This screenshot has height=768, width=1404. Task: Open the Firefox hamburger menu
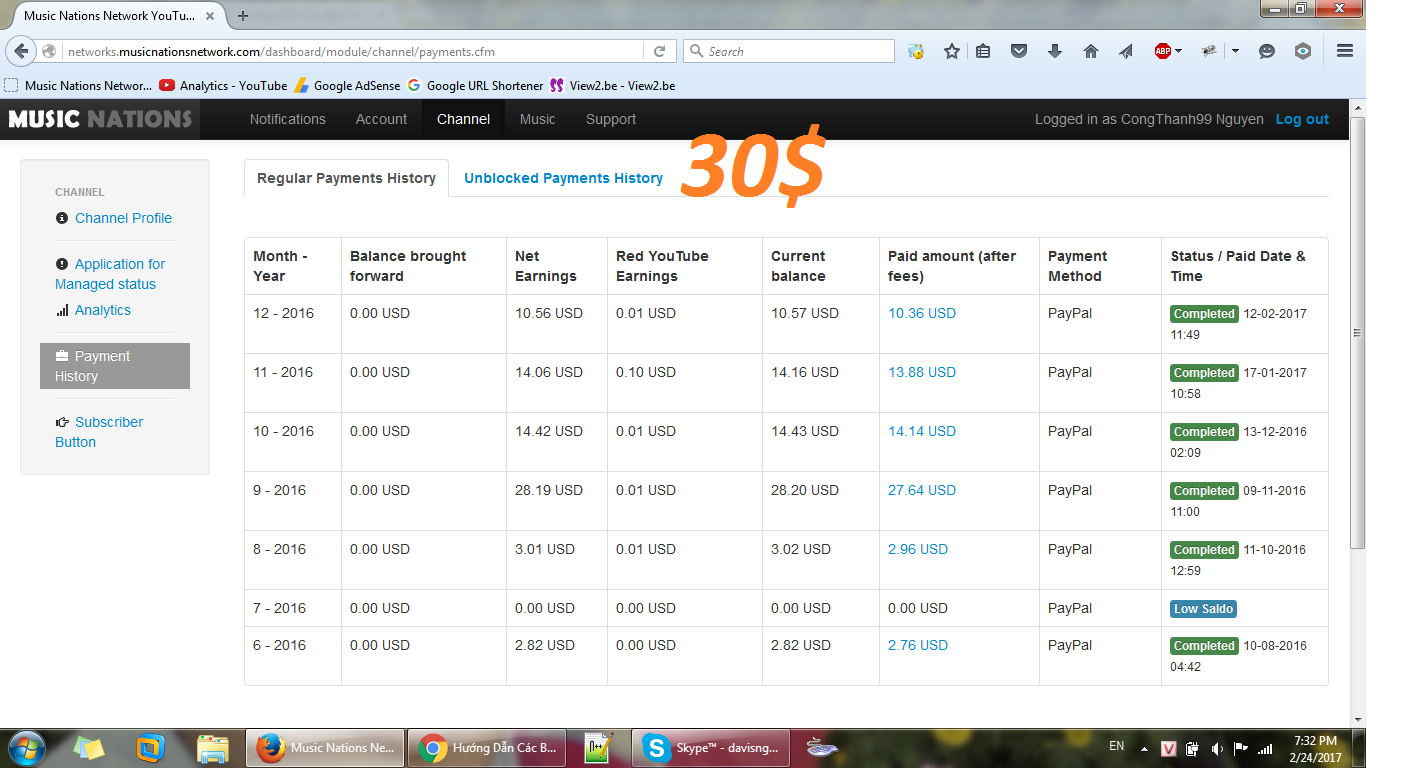click(1345, 51)
